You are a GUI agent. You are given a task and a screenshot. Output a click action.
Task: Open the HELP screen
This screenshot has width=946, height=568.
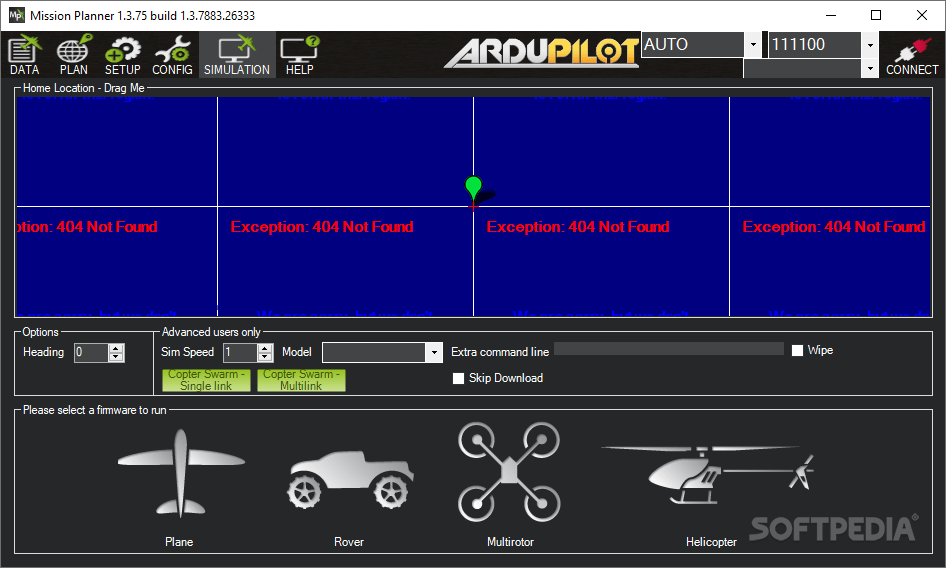(299, 55)
